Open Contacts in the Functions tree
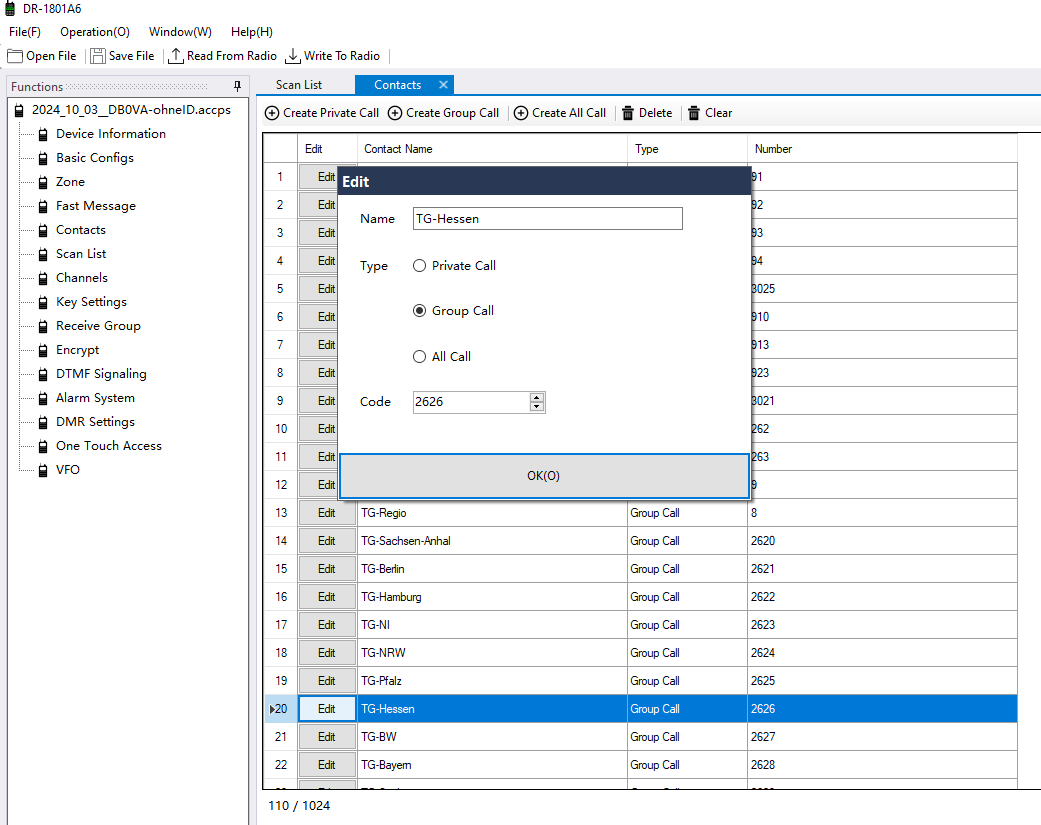The image size is (1041, 825). 81,230
